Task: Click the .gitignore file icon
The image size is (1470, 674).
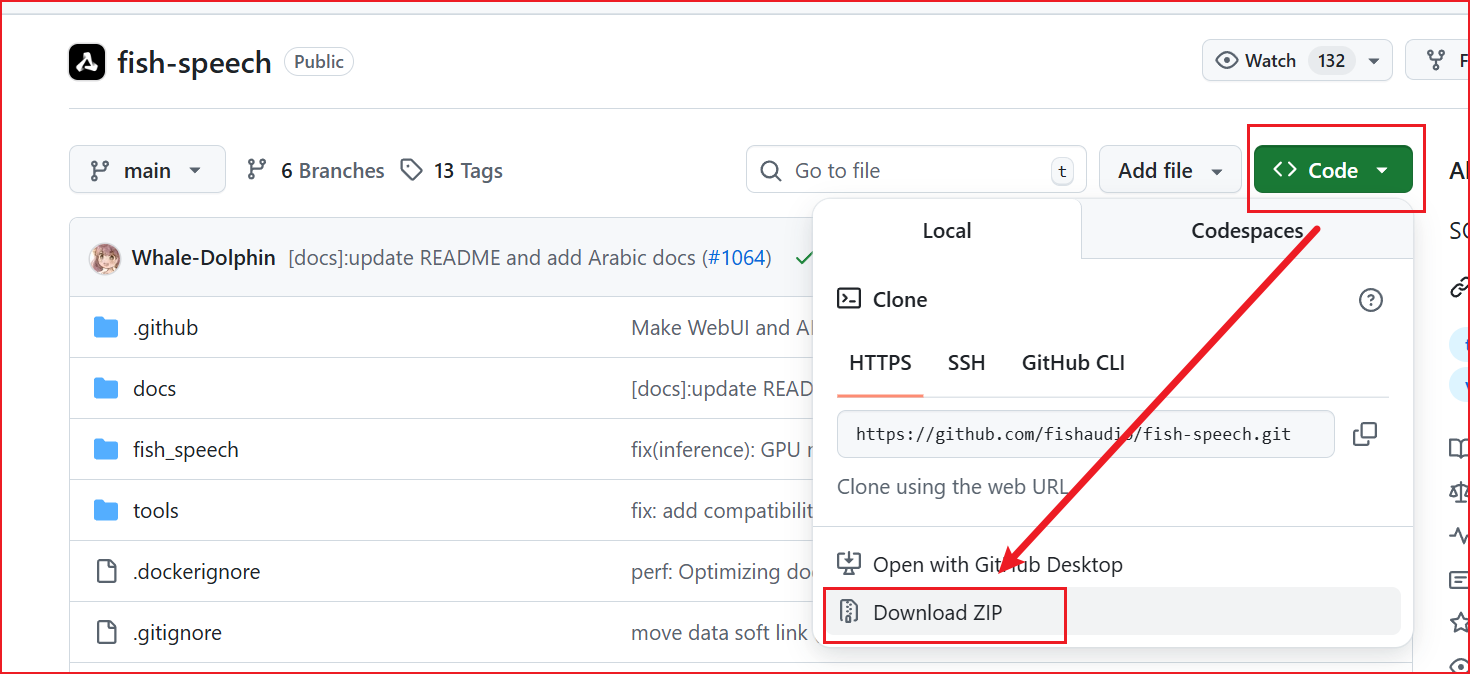Action: [x=106, y=632]
